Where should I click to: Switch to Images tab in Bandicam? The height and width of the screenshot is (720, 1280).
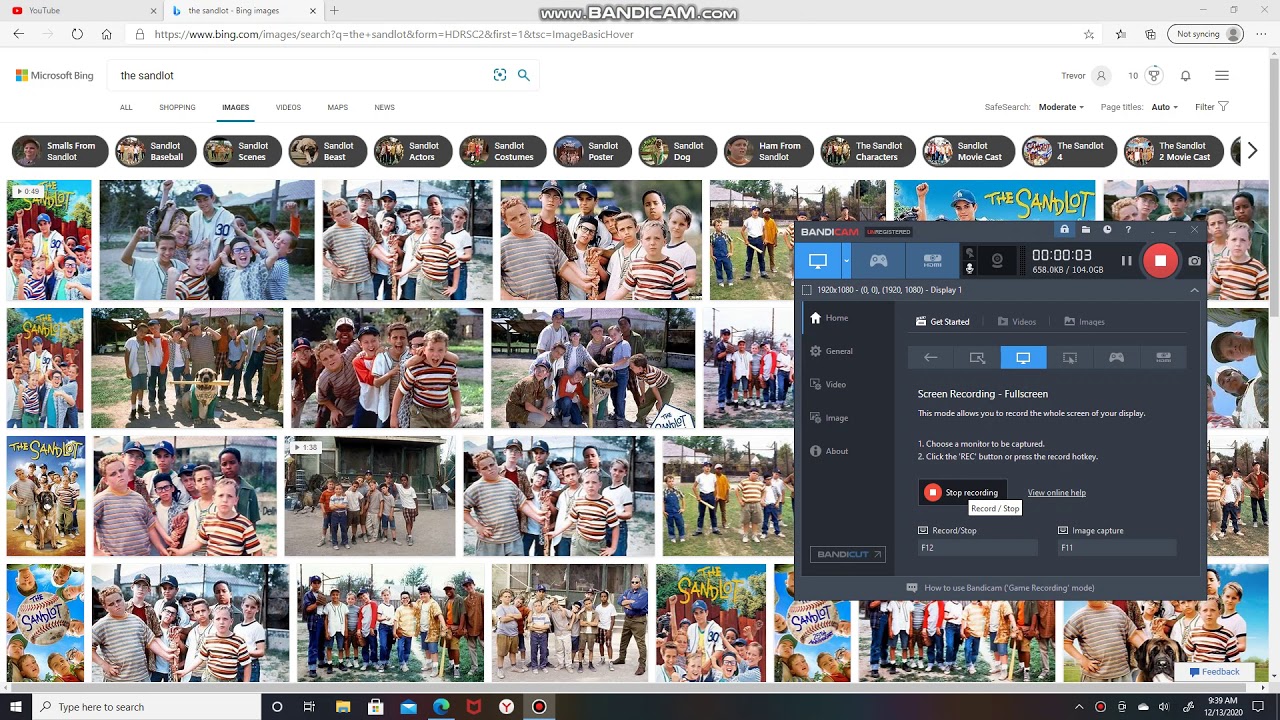click(1084, 322)
